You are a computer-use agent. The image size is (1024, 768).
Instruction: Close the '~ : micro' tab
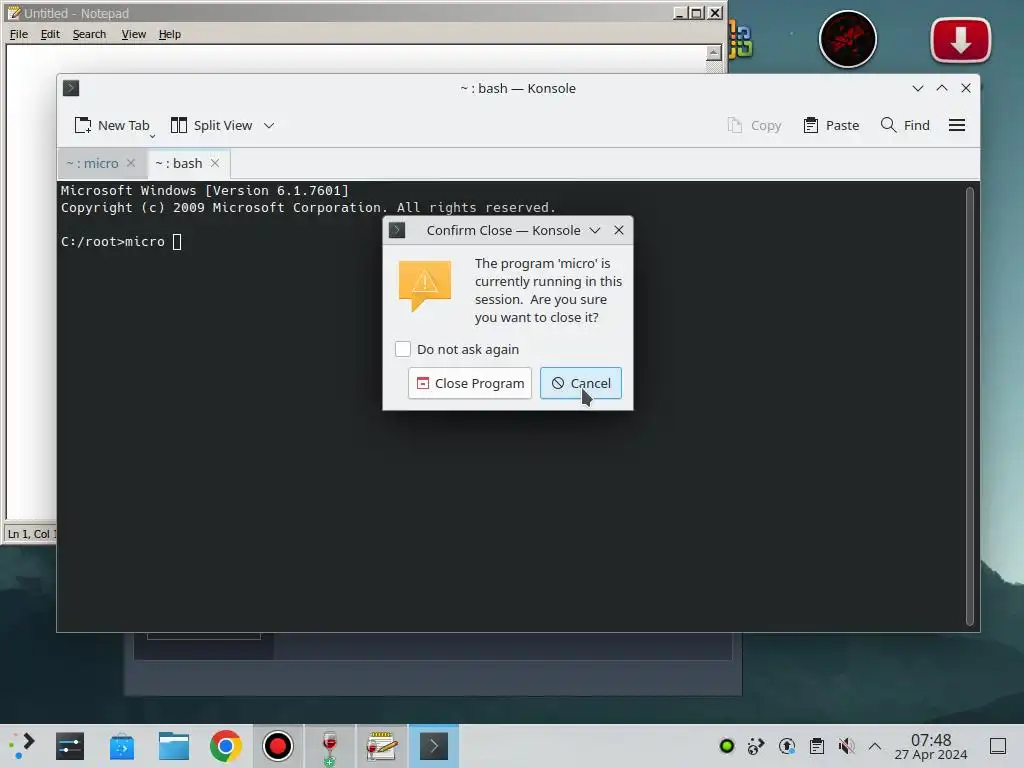point(131,163)
